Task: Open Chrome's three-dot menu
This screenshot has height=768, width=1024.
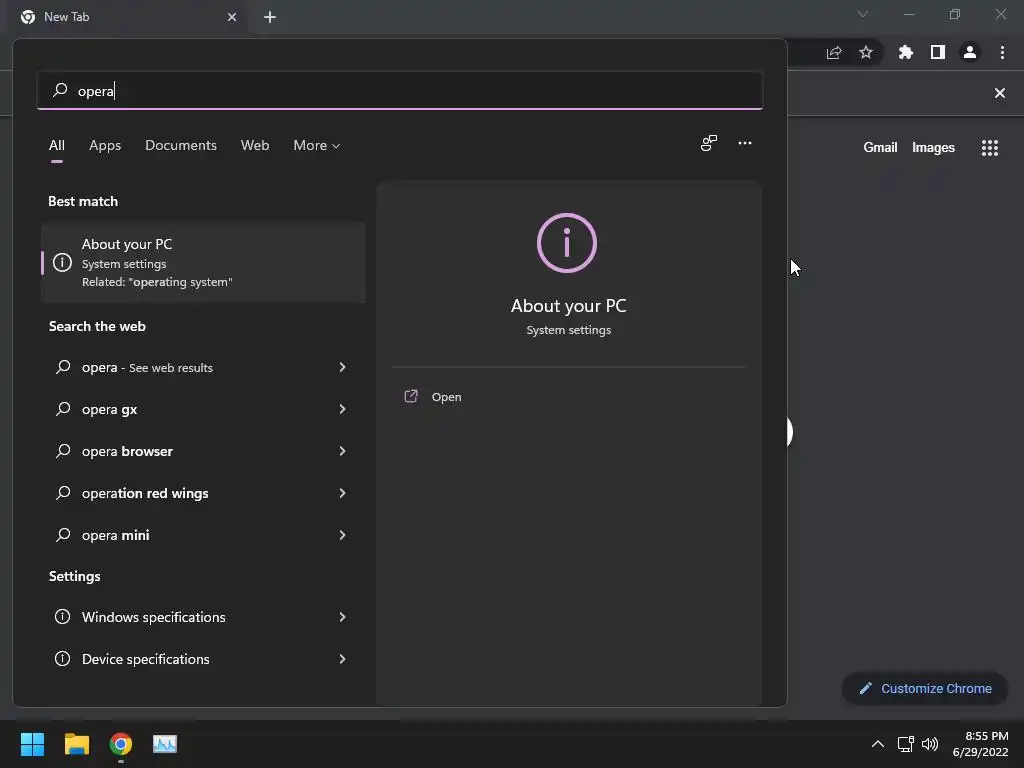Action: 1002,52
